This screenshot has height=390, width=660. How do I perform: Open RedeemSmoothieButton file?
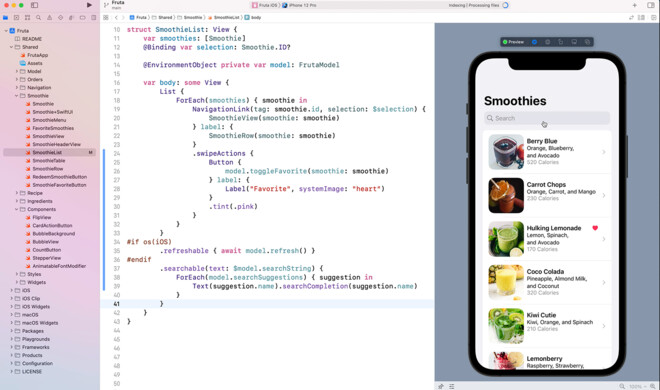[56, 177]
